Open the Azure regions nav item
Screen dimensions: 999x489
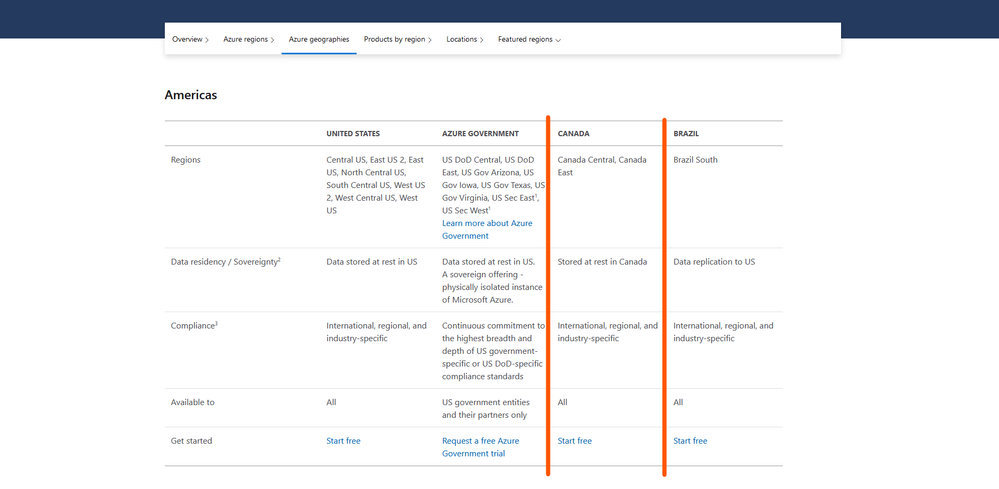tap(248, 39)
